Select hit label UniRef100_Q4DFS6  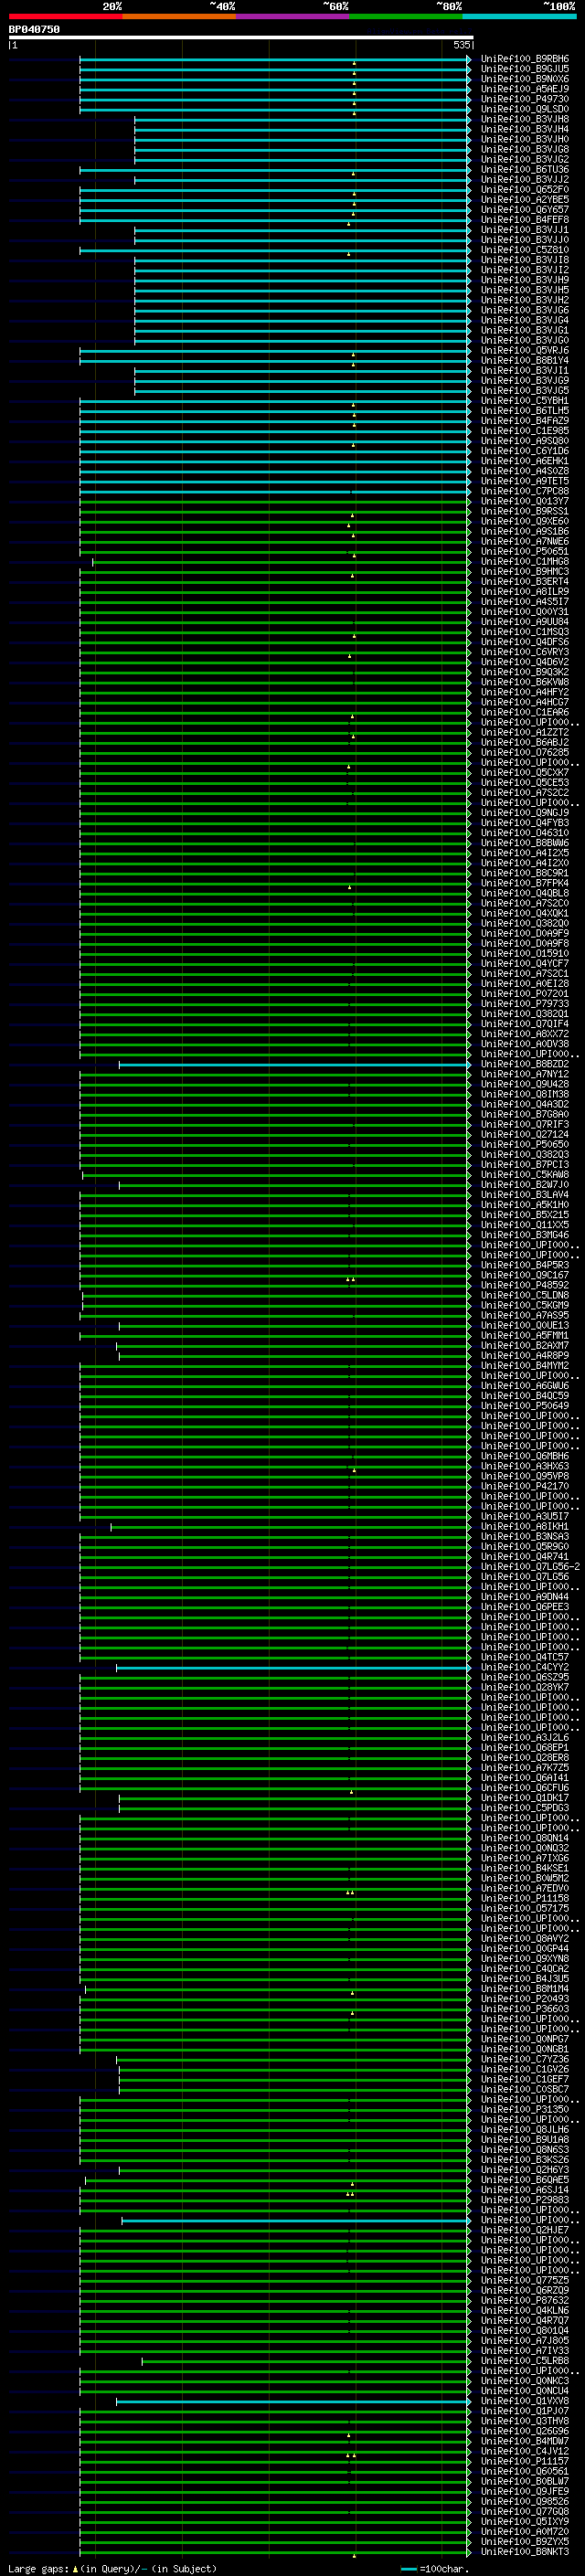[x=525, y=642]
